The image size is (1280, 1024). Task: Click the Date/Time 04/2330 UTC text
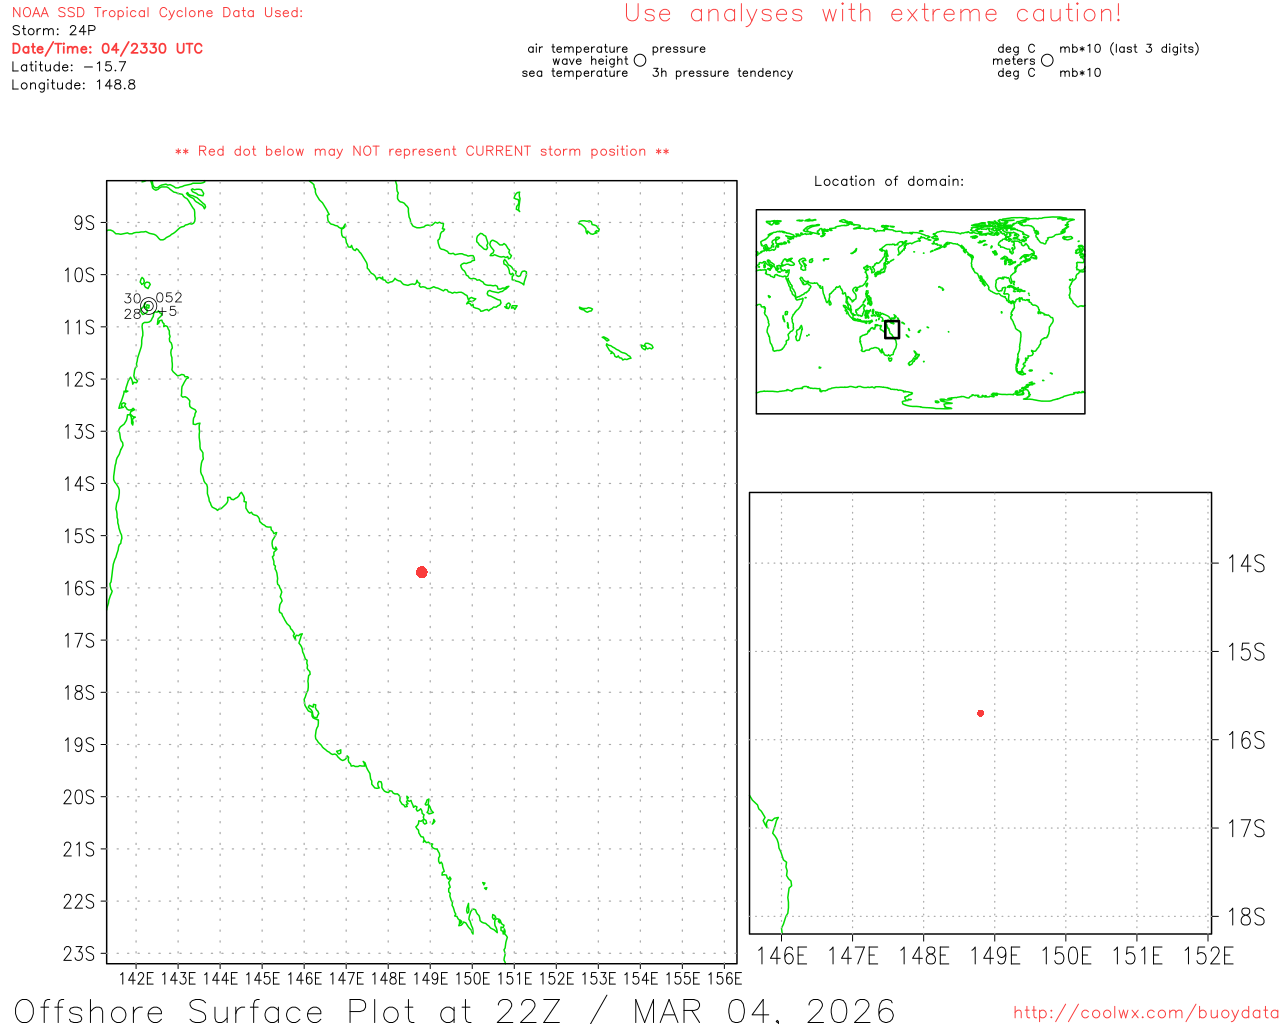point(107,48)
